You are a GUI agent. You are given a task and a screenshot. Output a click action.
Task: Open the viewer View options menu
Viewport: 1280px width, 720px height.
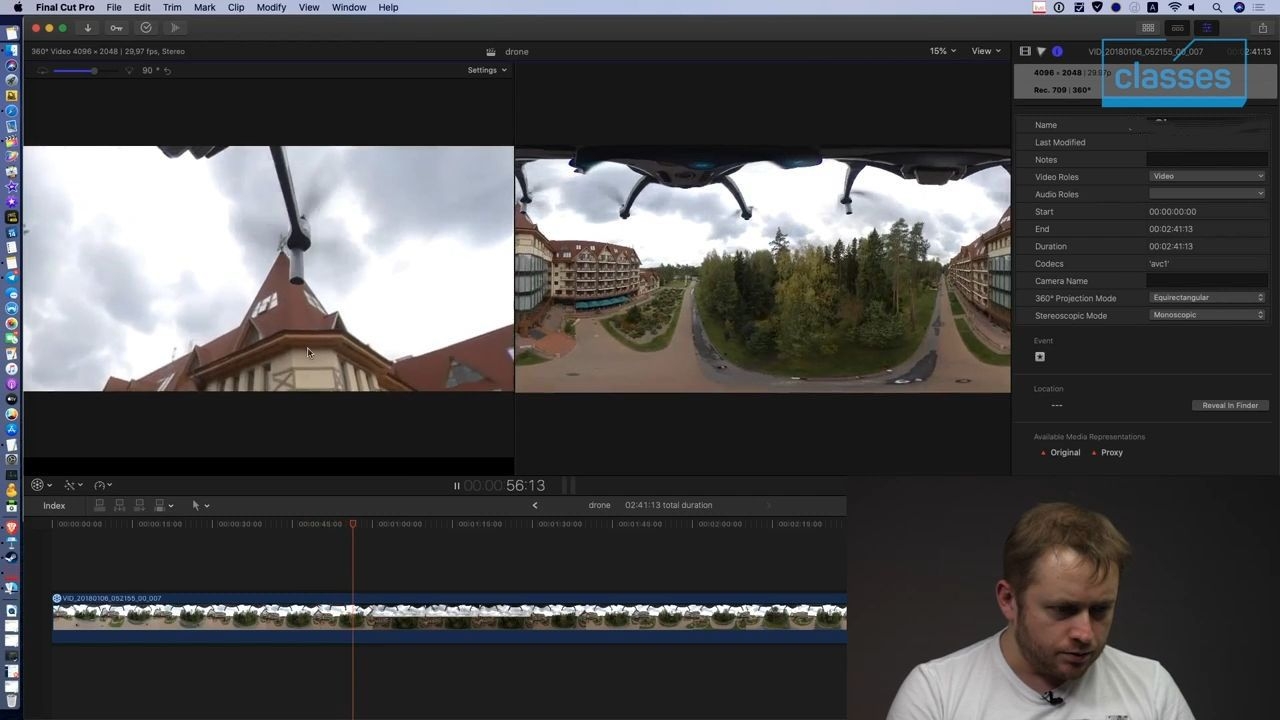click(985, 51)
